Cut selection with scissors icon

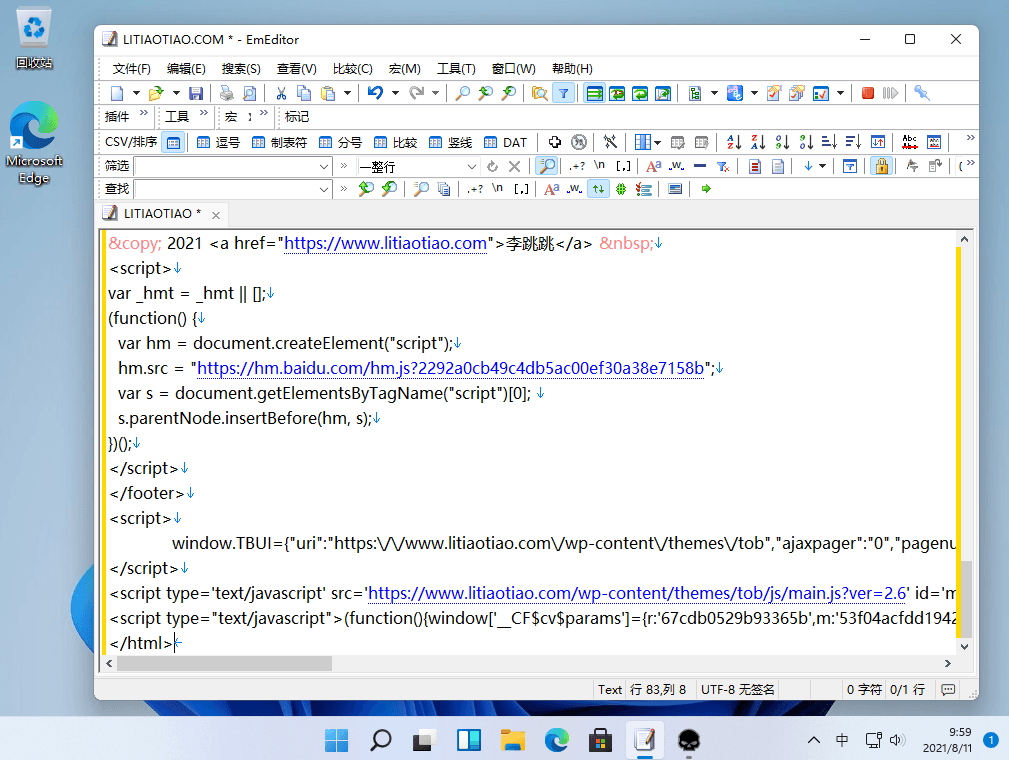click(281, 93)
